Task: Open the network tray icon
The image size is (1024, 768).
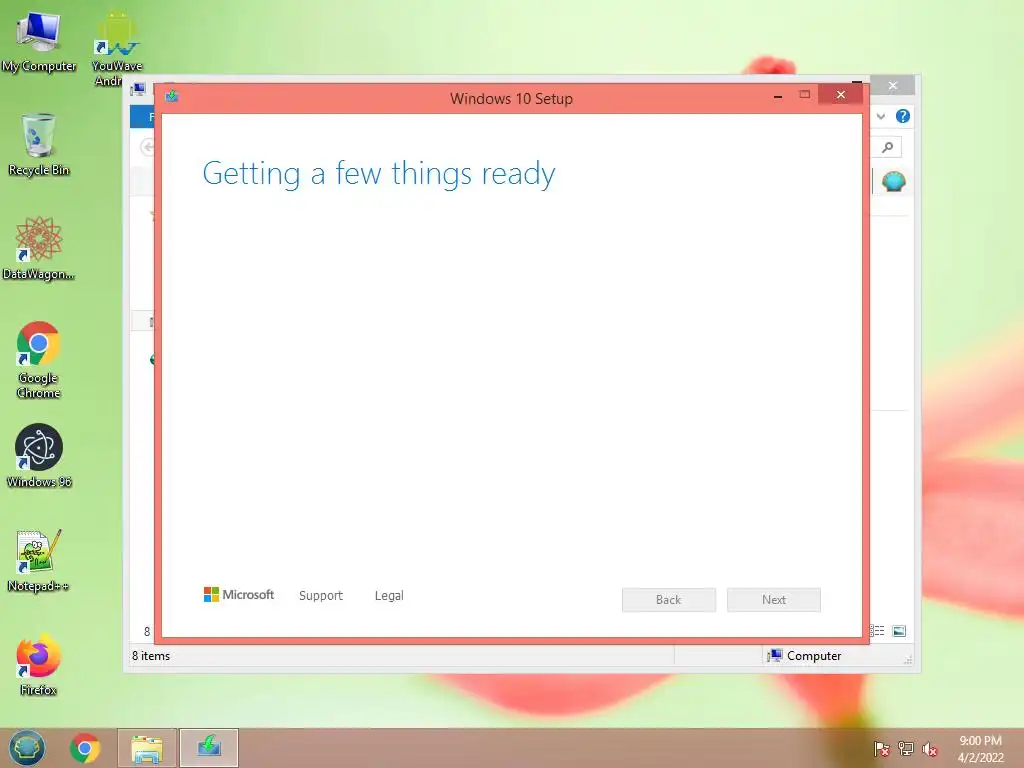Action: (x=906, y=749)
